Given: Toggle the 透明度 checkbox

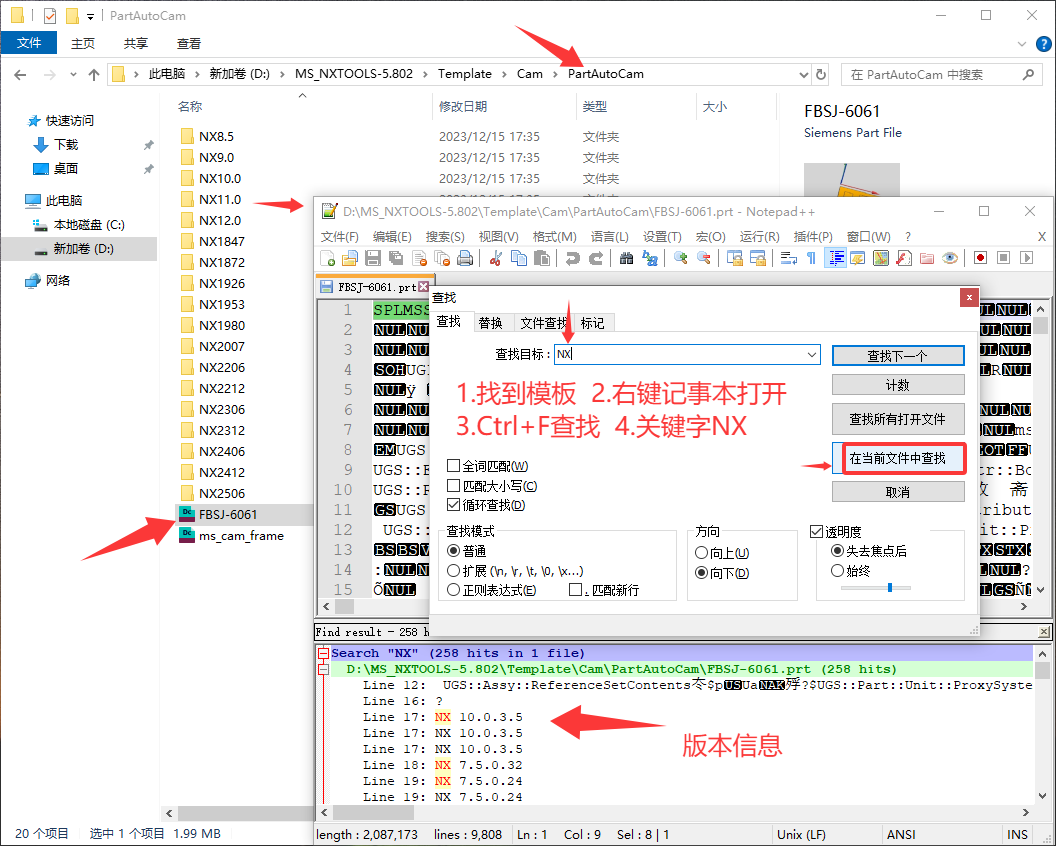Looking at the screenshot, I should click(x=816, y=531).
